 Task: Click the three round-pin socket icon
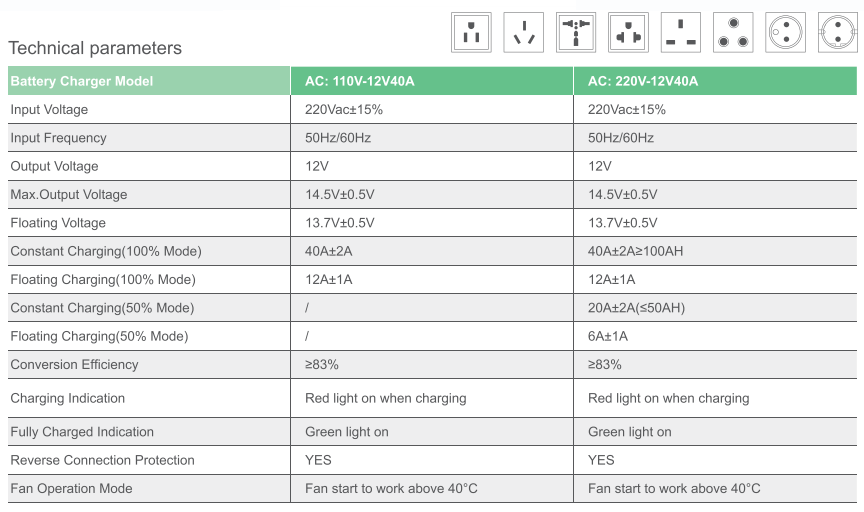(x=733, y=33)
